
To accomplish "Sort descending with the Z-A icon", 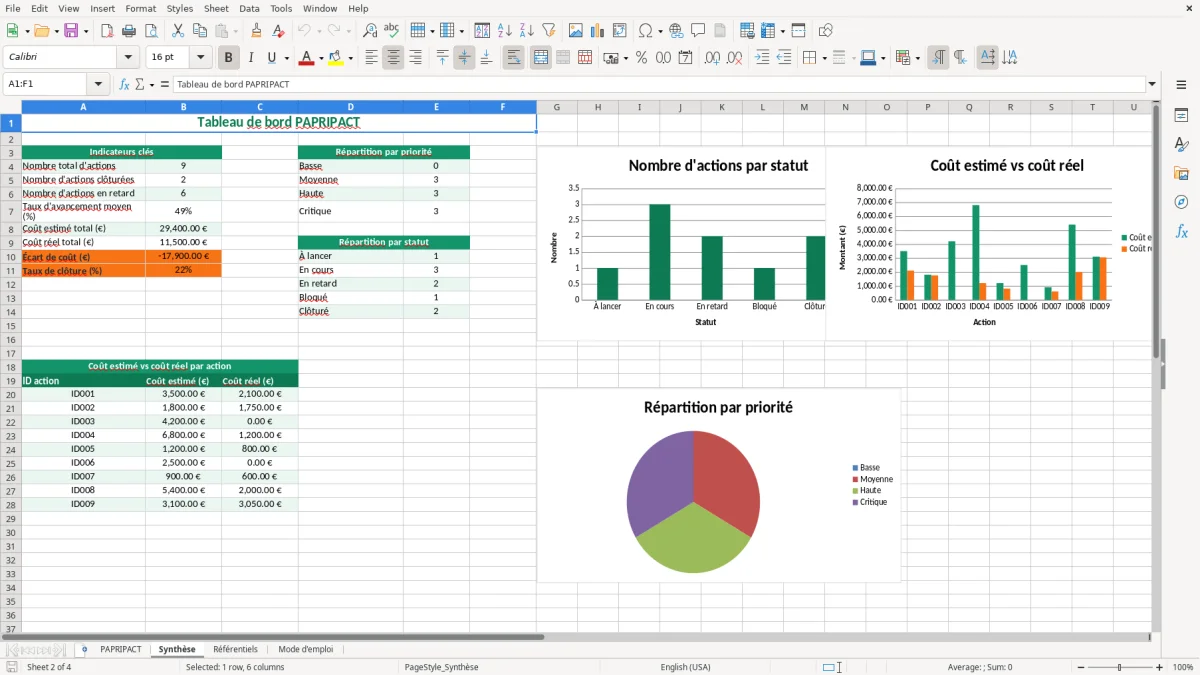I will click(526, 31).
